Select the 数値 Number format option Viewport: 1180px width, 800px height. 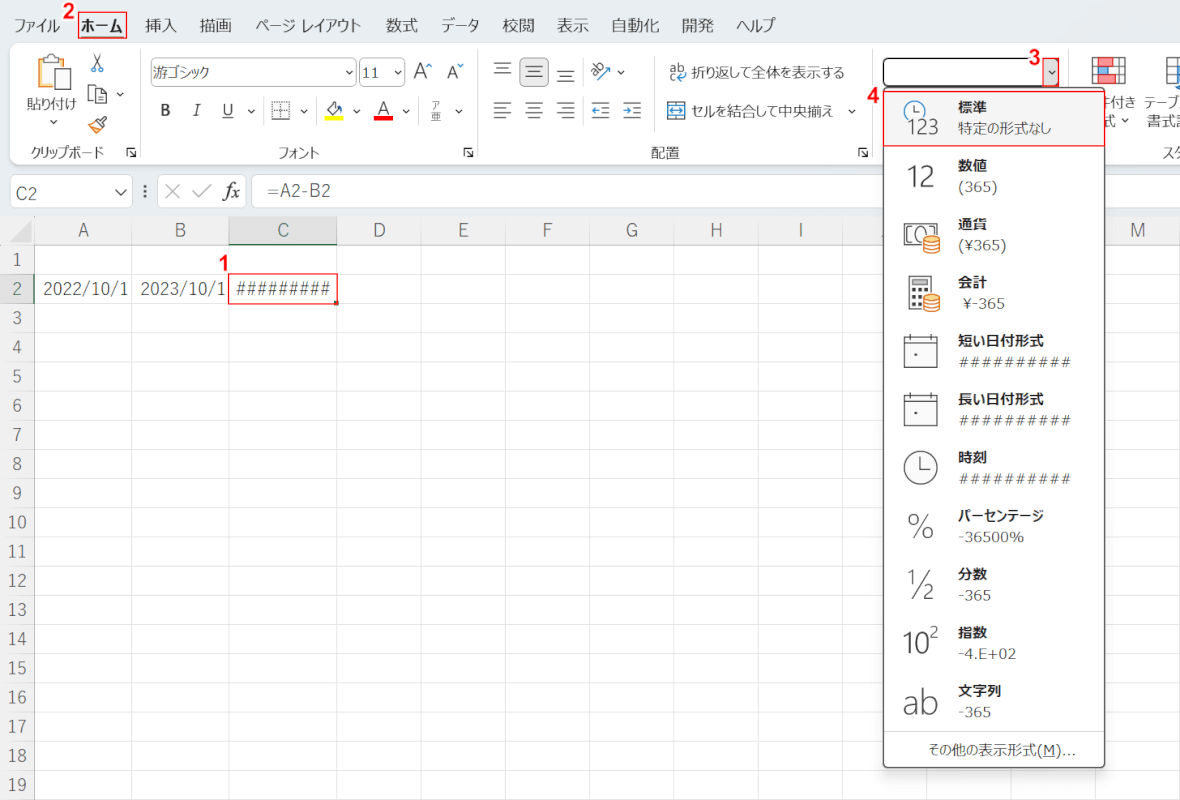click(x=994, y=176)
